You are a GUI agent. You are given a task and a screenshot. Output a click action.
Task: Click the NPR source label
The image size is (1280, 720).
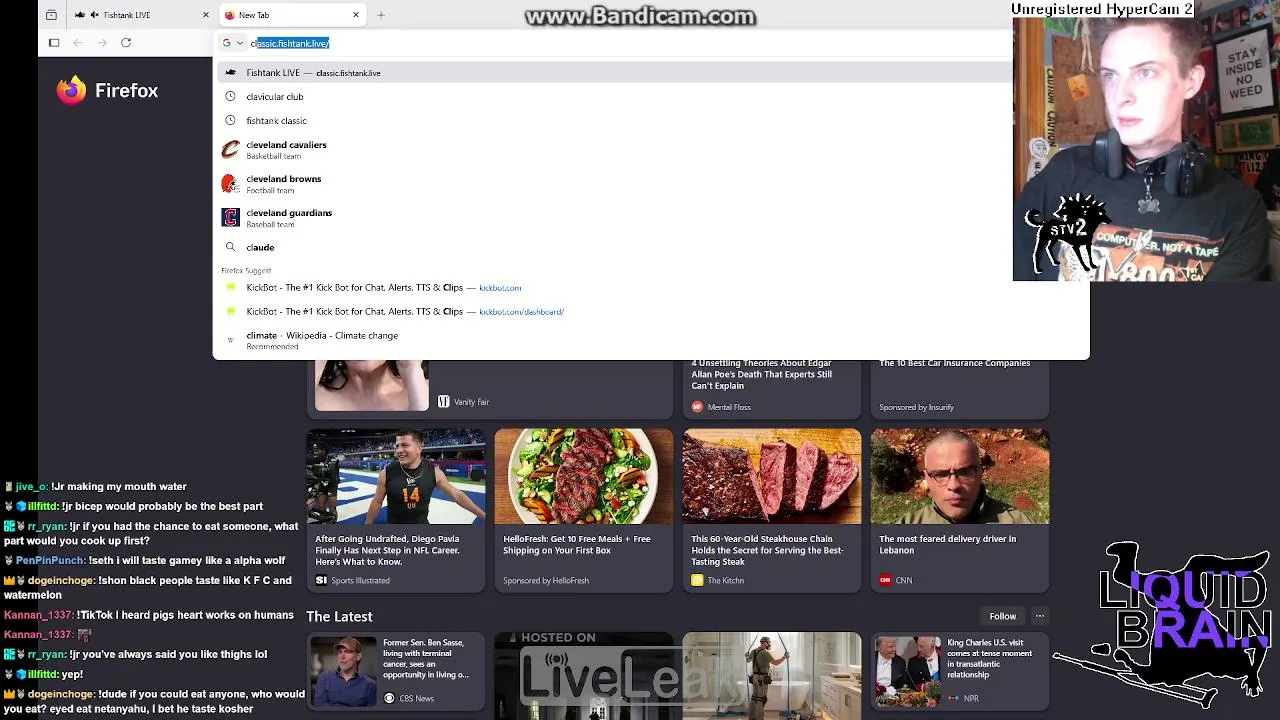[963, 698]
